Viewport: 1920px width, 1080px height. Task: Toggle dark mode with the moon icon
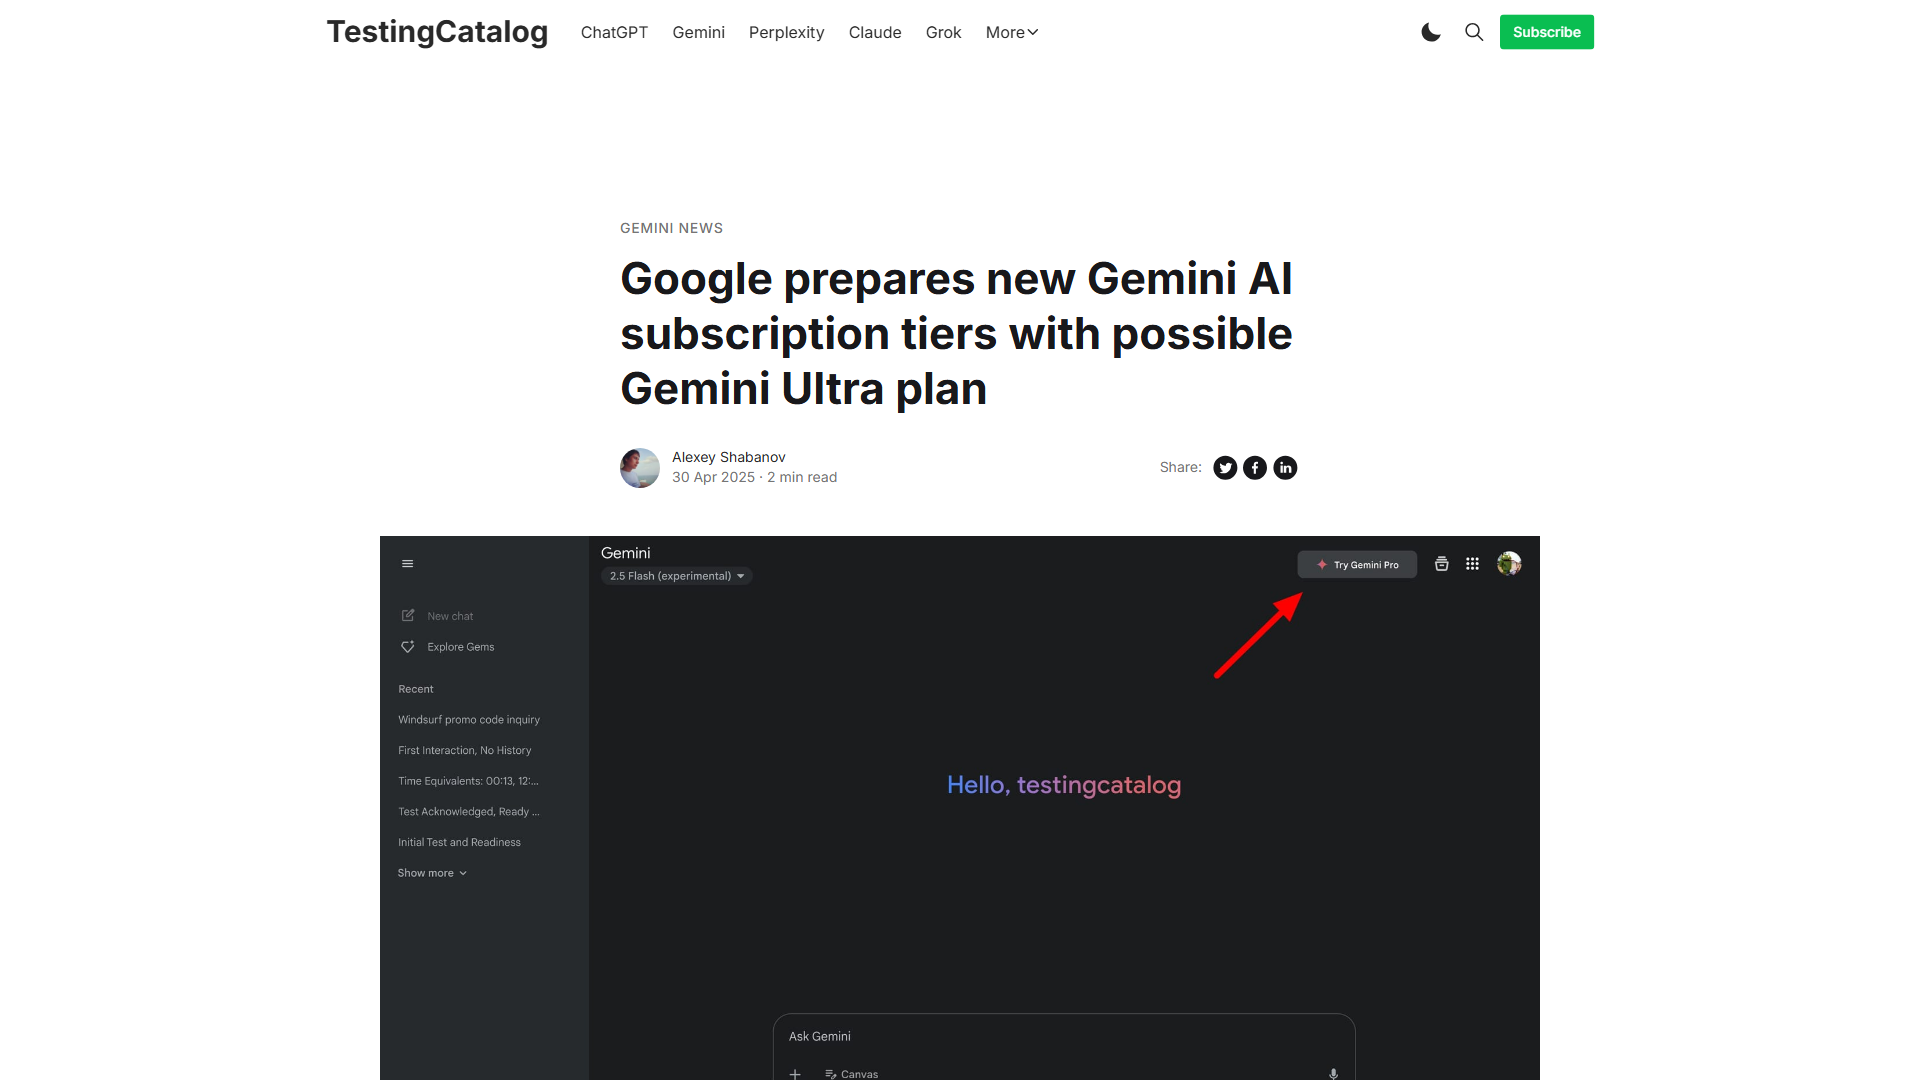(1431, 32)
